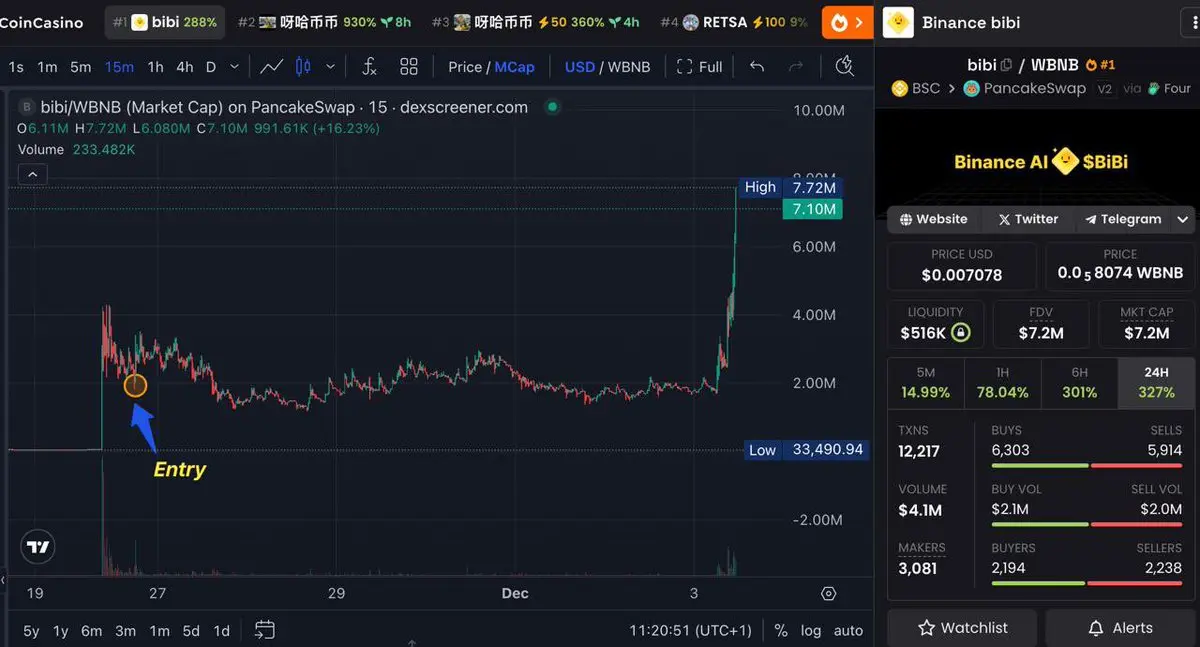Expand more social links chevron
Viewport: 1200px width, 647px height.
[1183, 219]
